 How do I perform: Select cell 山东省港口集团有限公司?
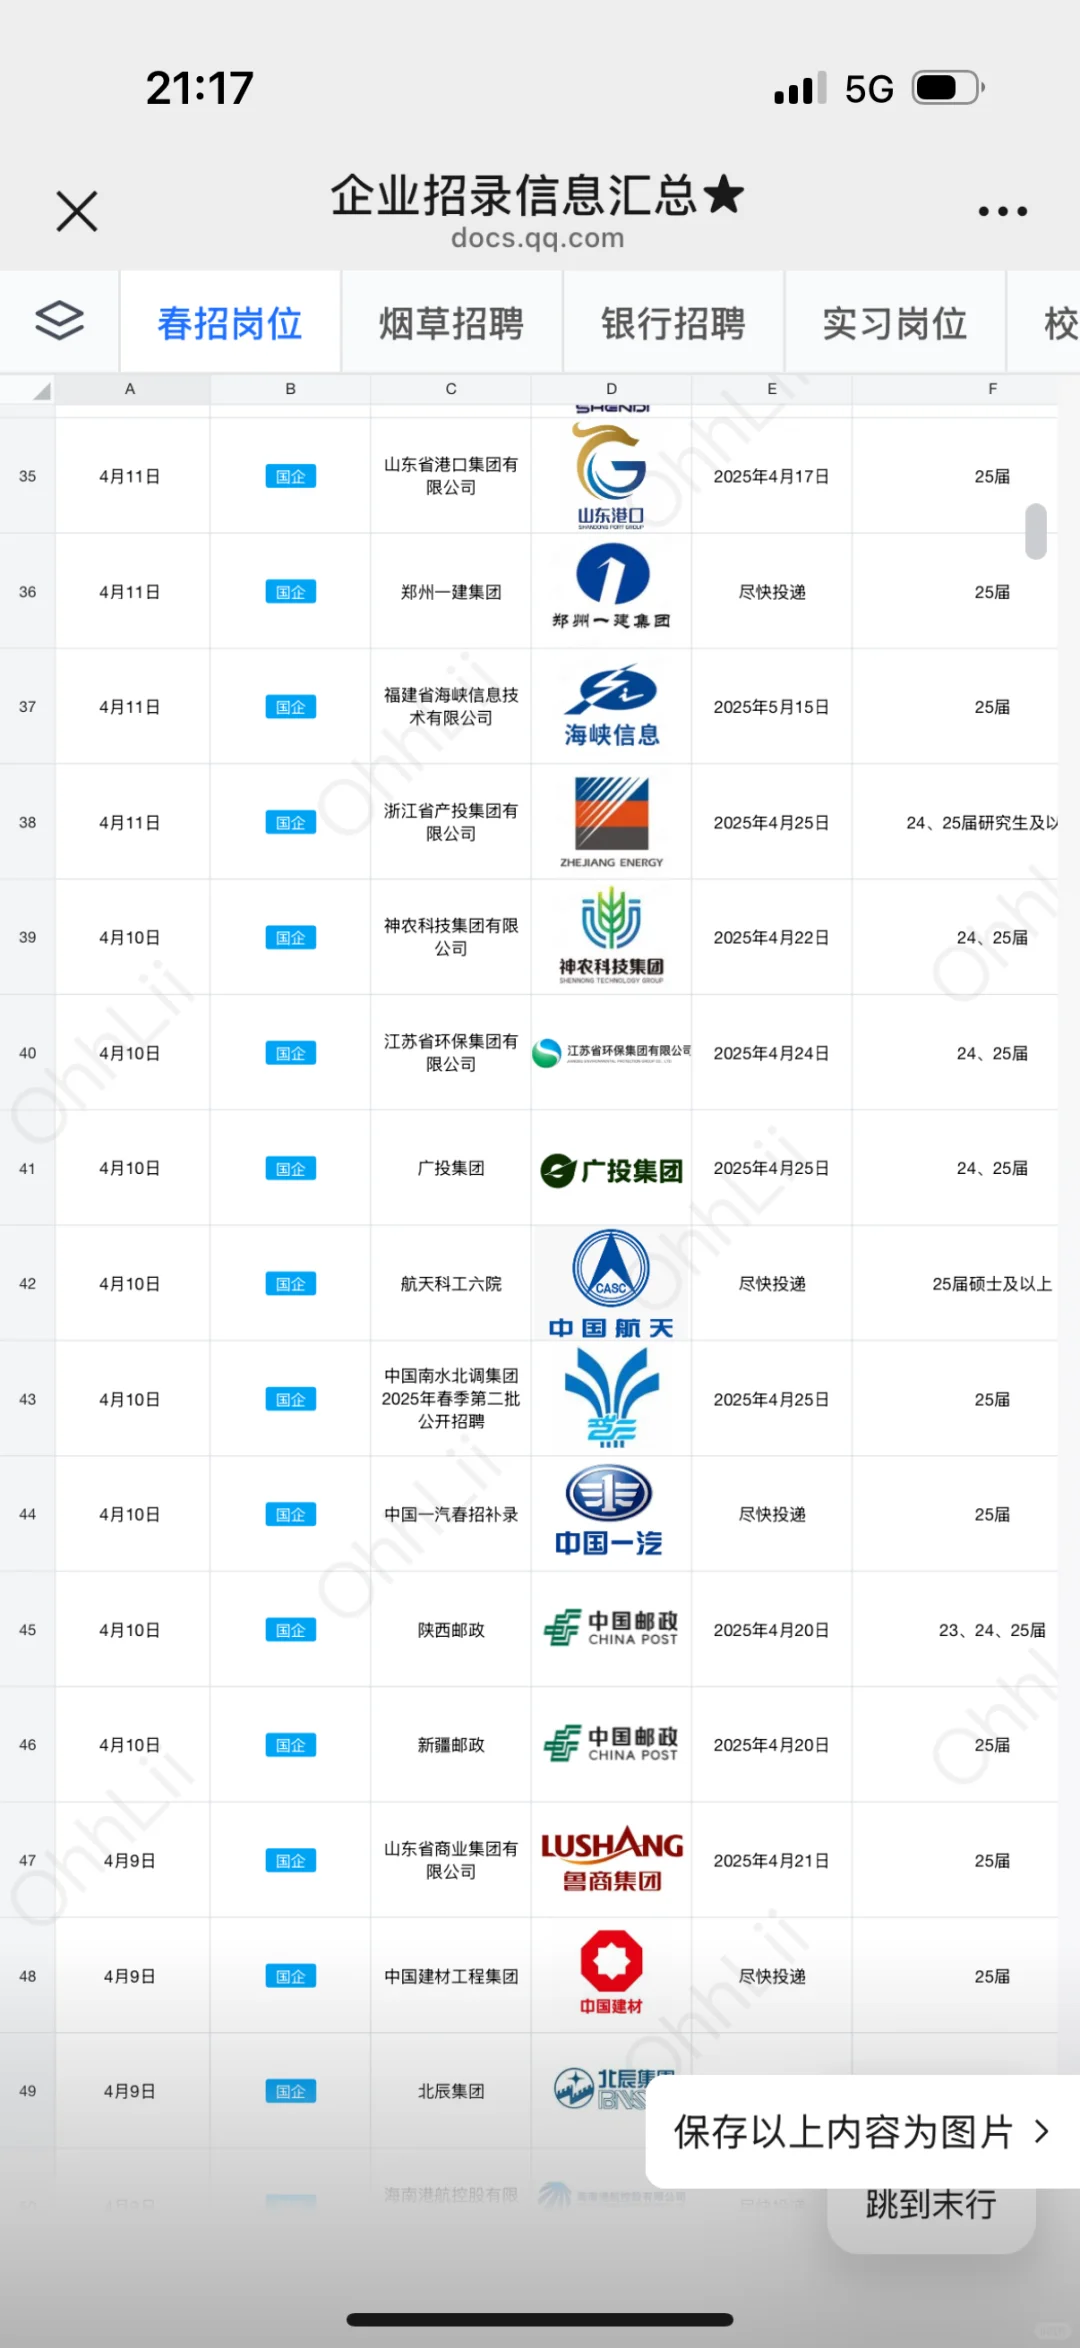coord(451,476)
